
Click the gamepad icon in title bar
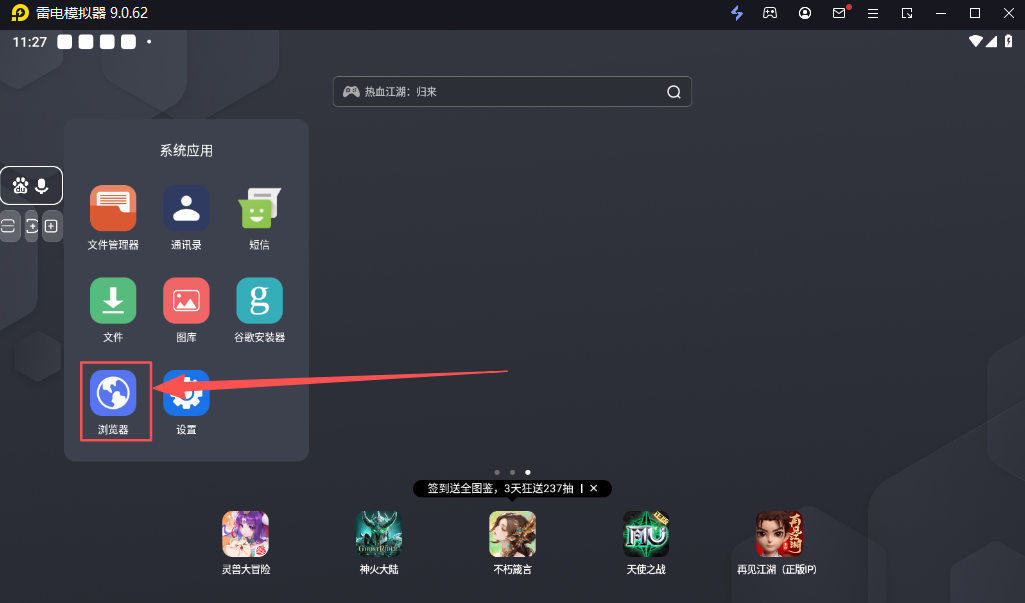pyautogui.click(x=770, y=13)
